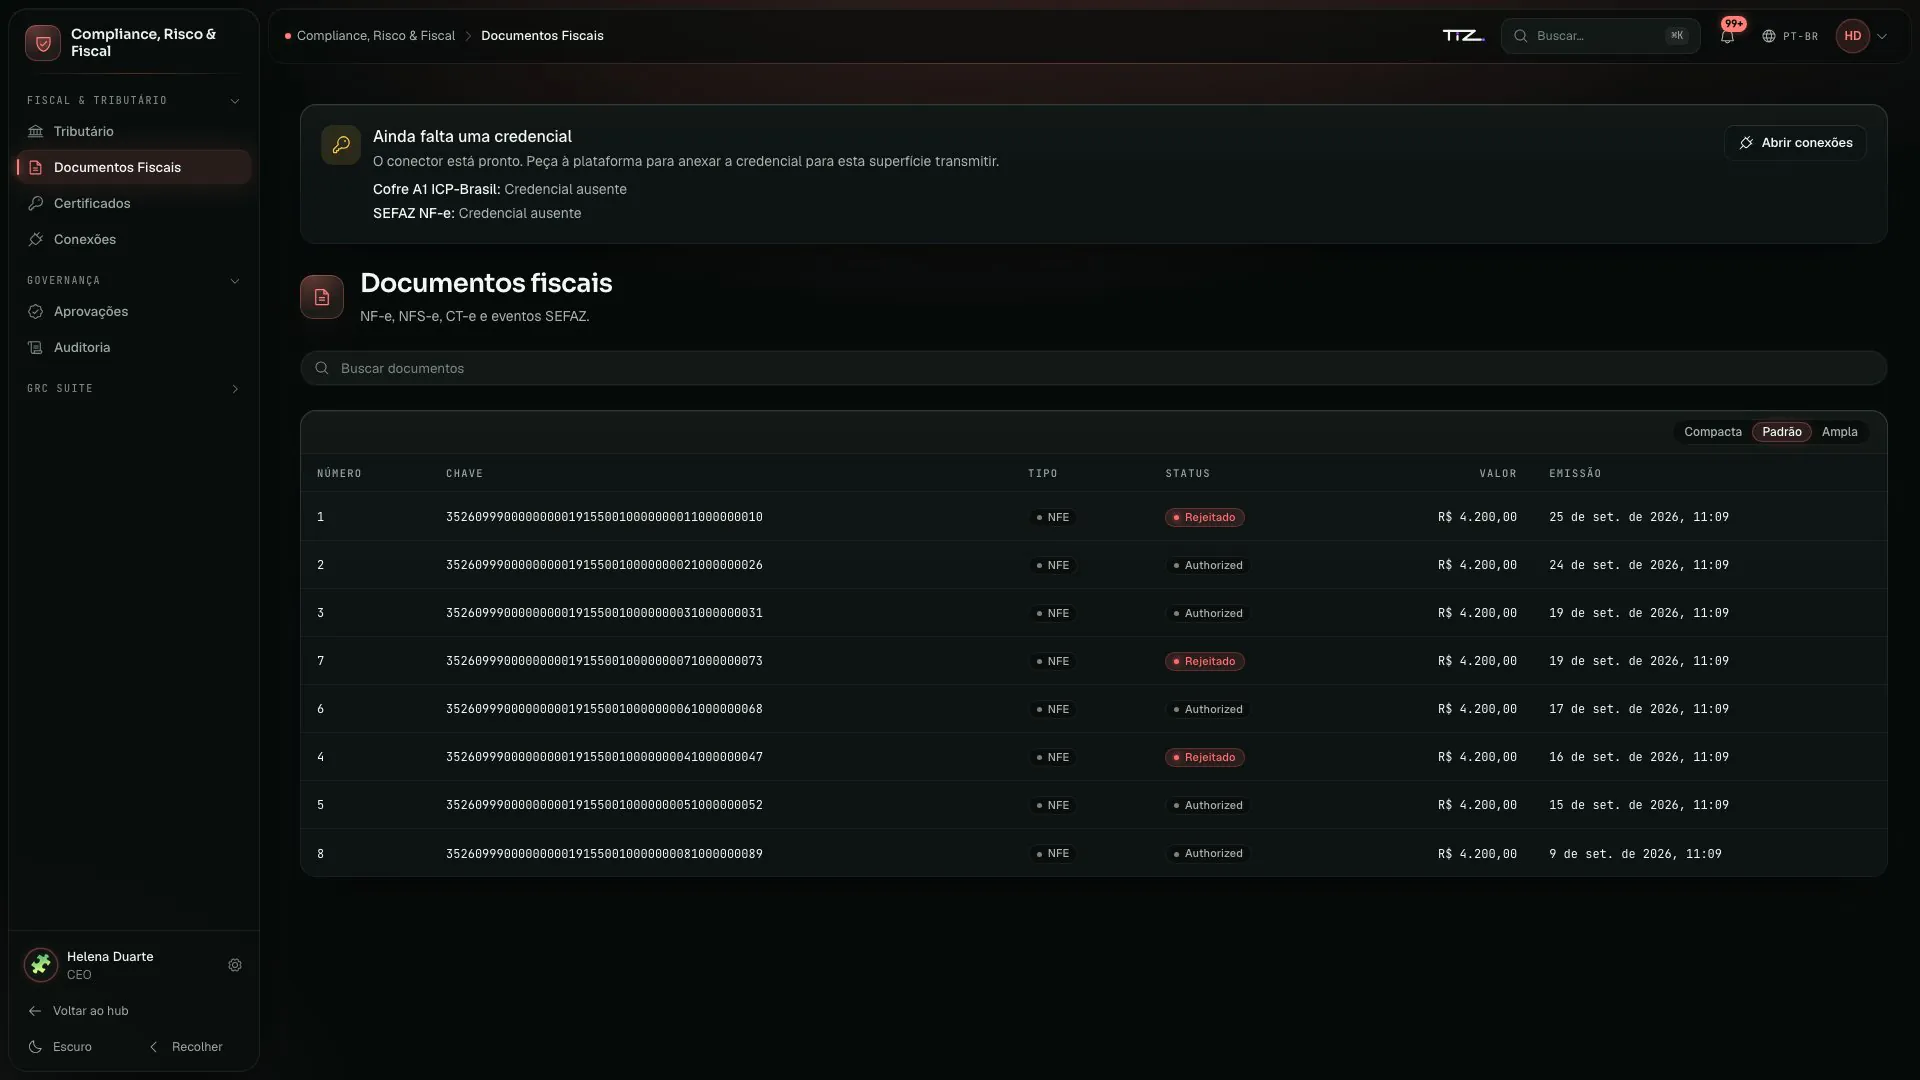
Task: Click Abrir conexões button
Action: (1795, 143)
